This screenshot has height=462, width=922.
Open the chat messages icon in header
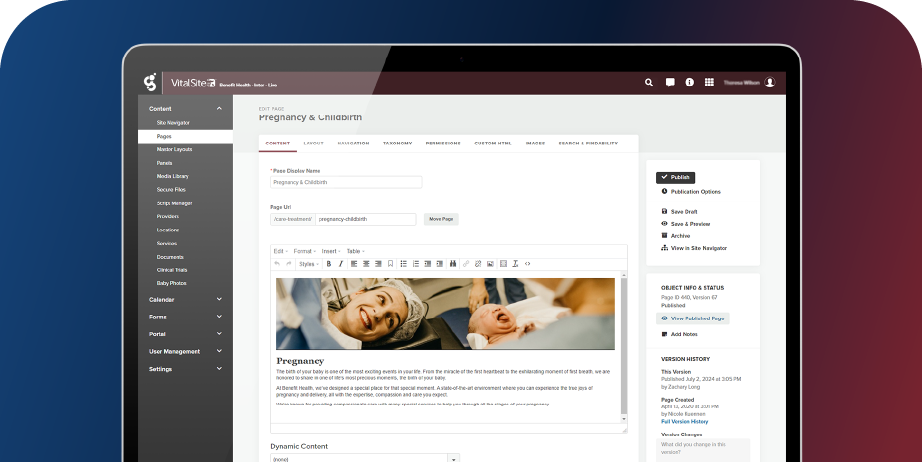[x=670, y=83]
